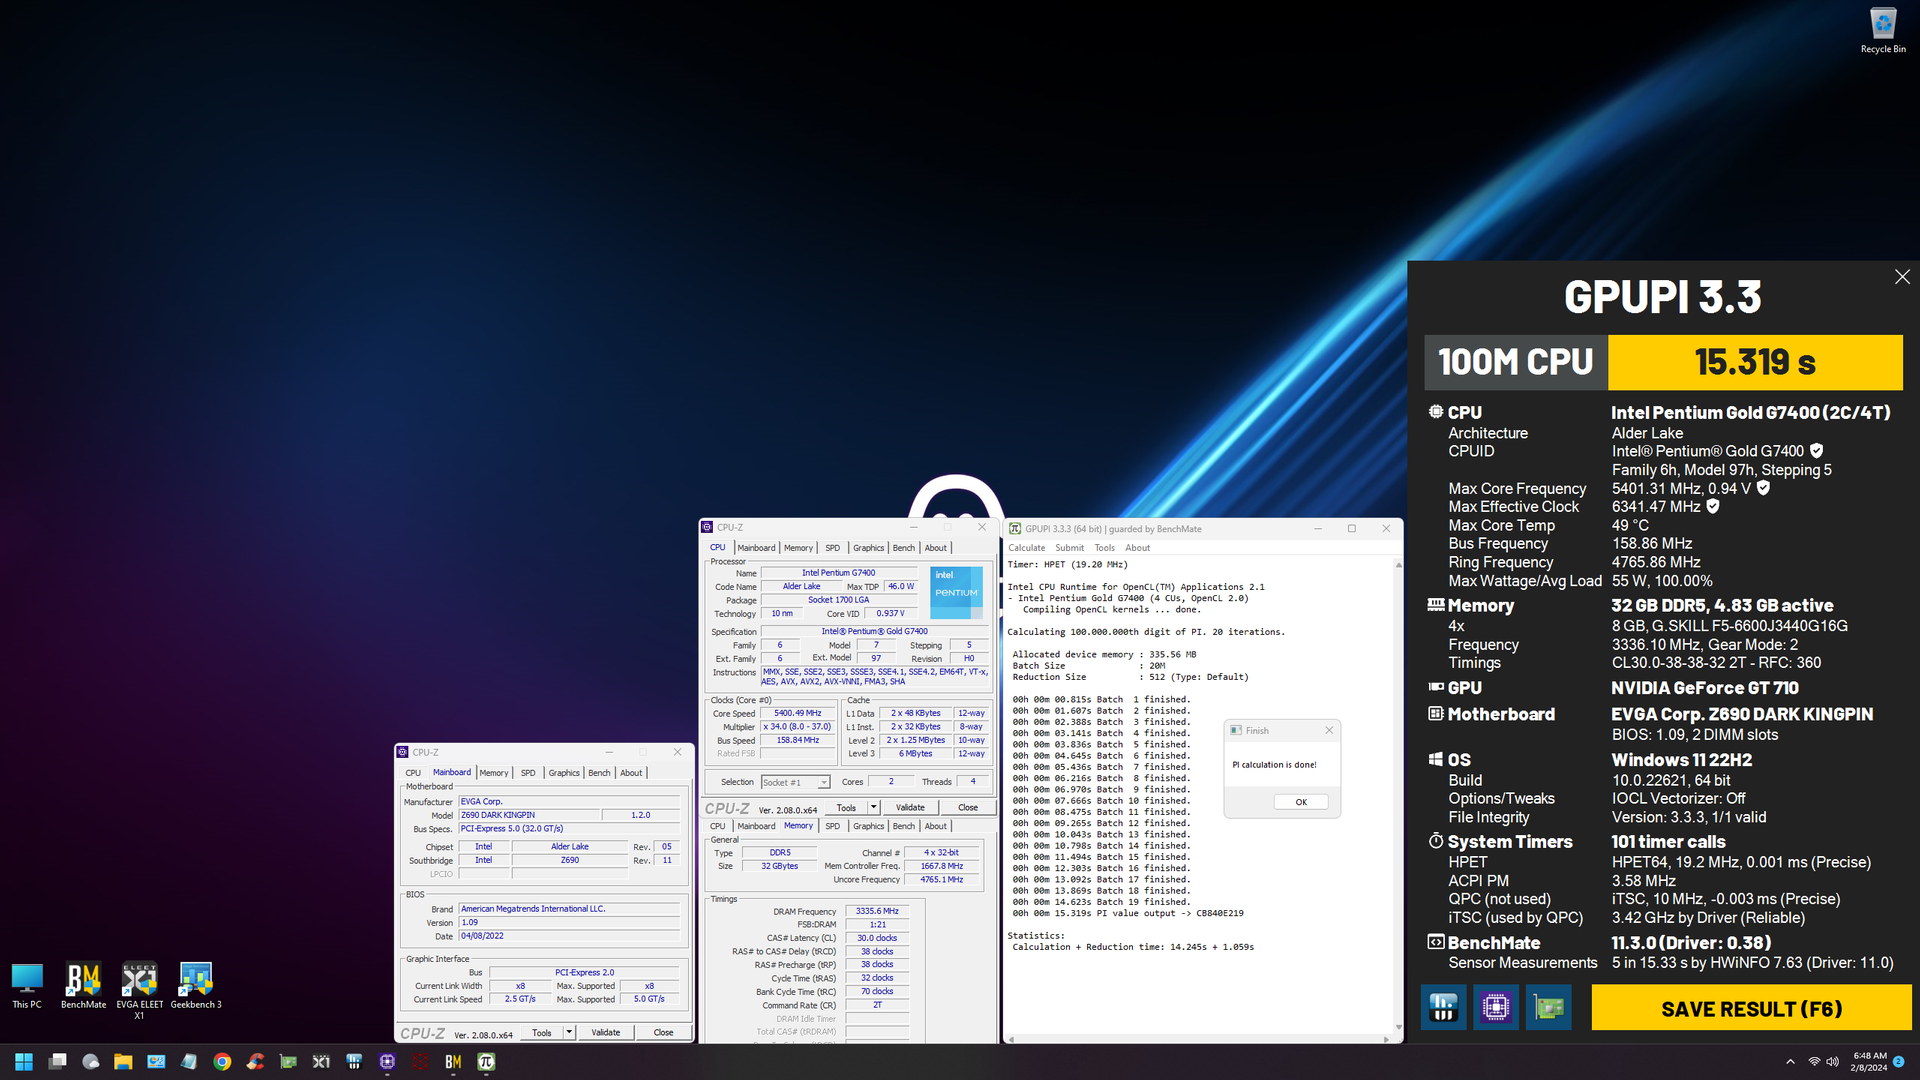Screen dimensions: 1920x1080
Task: Click SAVE RESULT (F6) button
Action: click(x=1751, y=1008)
